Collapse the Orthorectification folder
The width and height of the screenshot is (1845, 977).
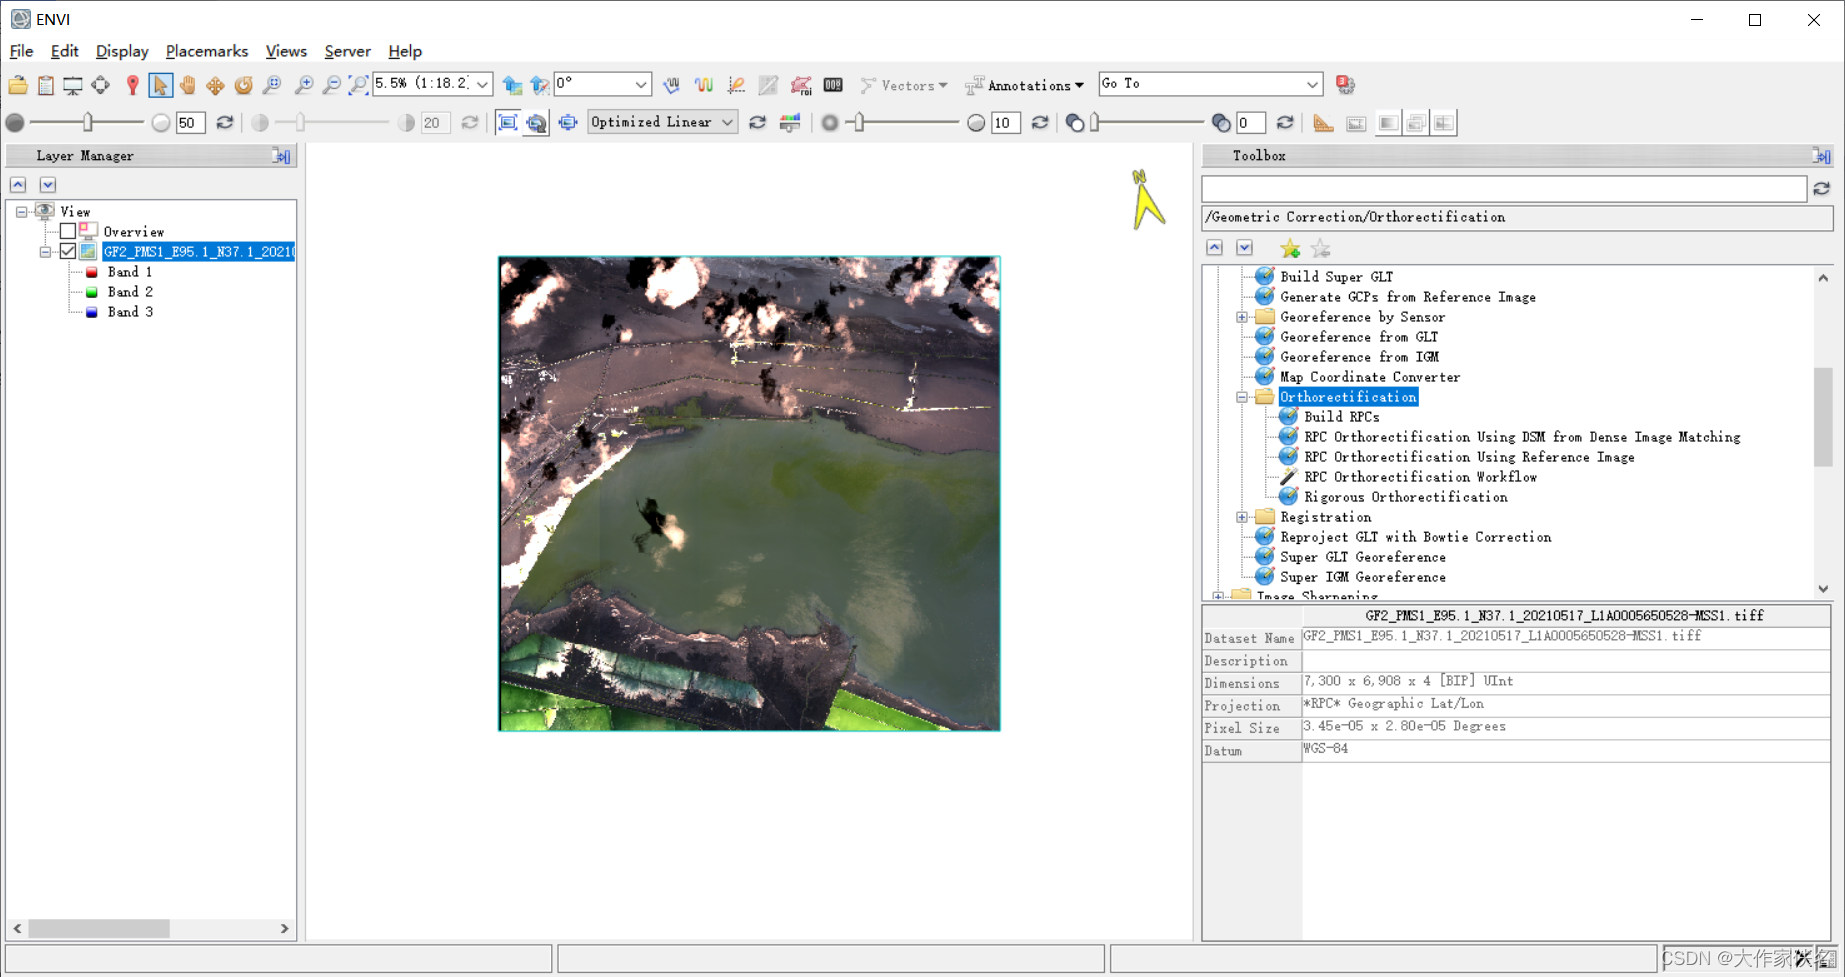click(x=1242, y=397)
